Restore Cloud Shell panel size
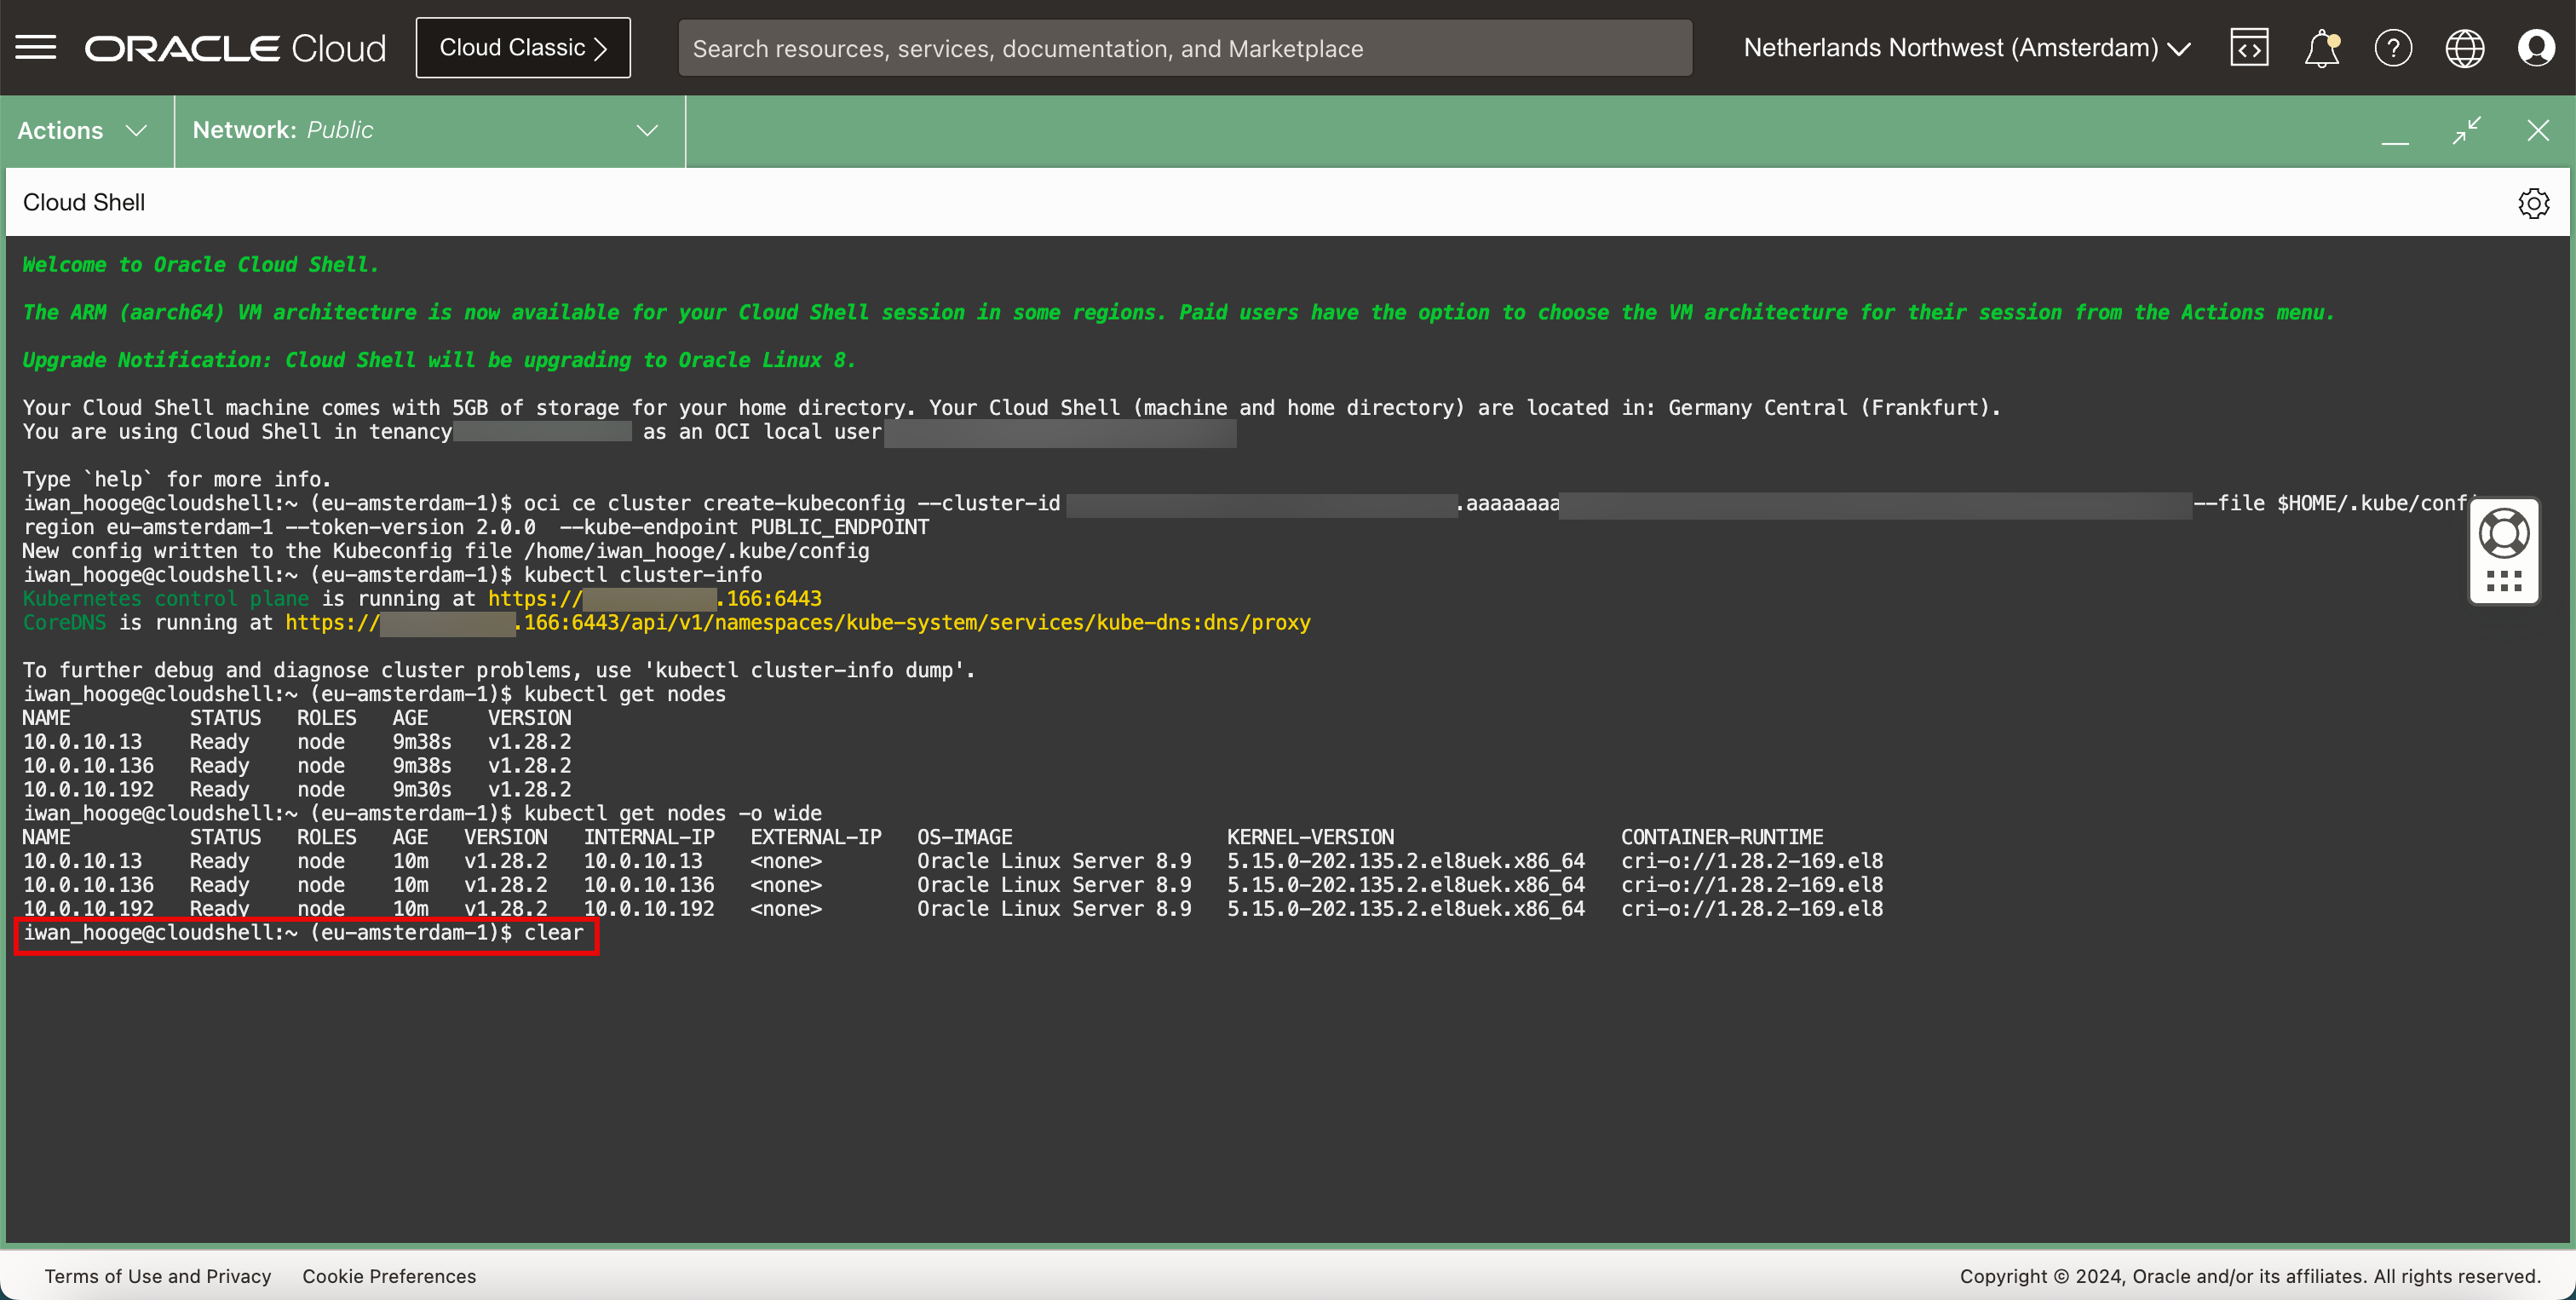The height and width of the screenshot is (1300, 2576). pos(2467,130)
